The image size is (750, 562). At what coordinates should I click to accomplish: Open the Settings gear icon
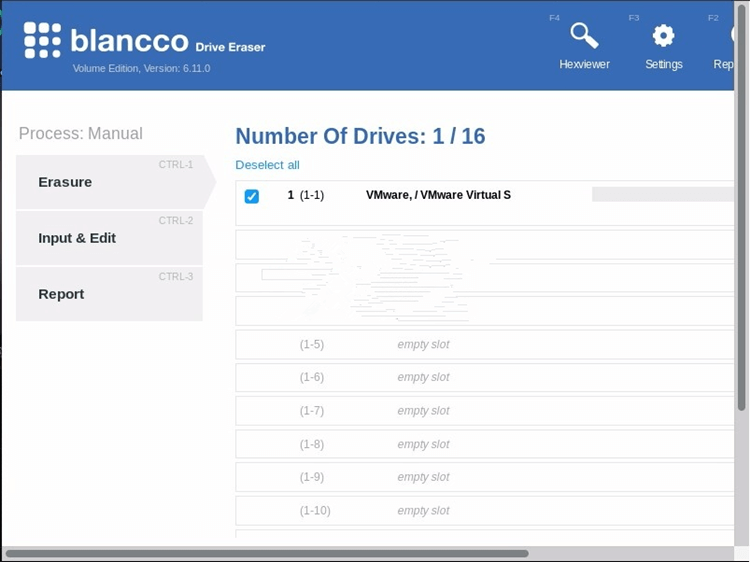click(663, 36)
